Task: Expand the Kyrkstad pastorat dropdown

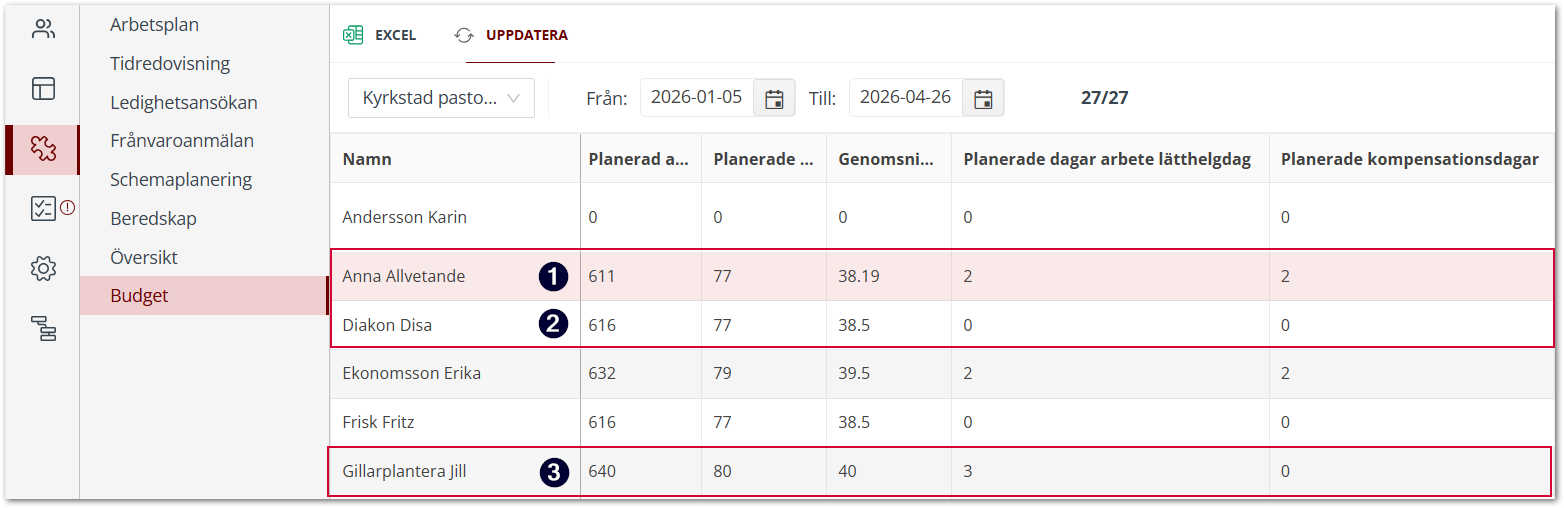Action: click(441, 98)
